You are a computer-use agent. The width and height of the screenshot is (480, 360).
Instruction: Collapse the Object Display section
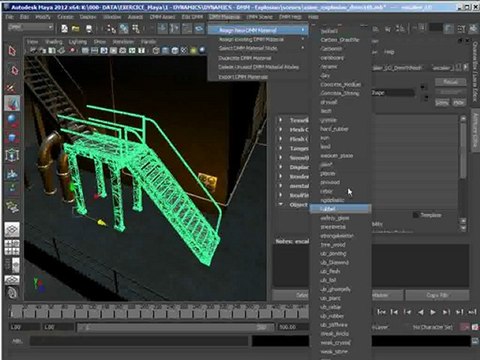(281, 204)
